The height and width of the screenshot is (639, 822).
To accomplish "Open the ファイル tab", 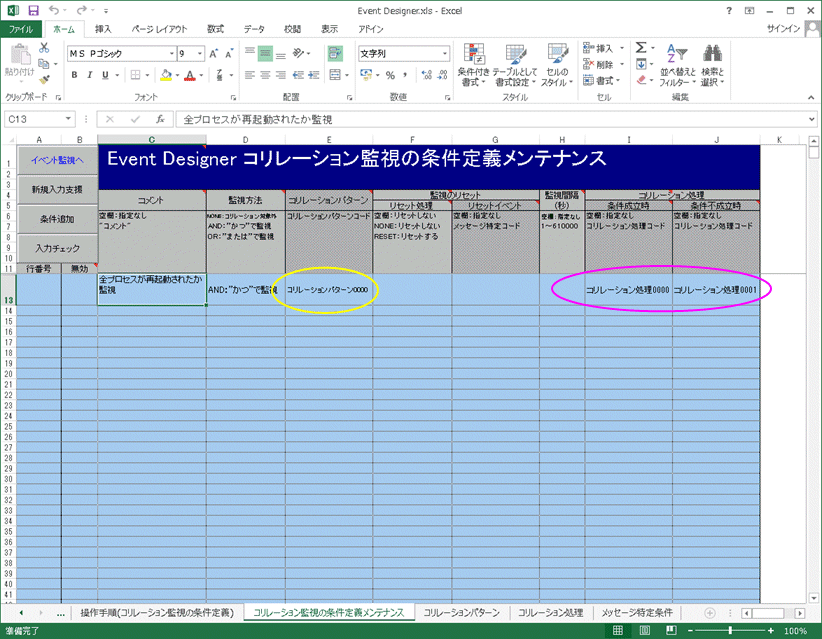I will pyautogui.click(x=20, y=29).
